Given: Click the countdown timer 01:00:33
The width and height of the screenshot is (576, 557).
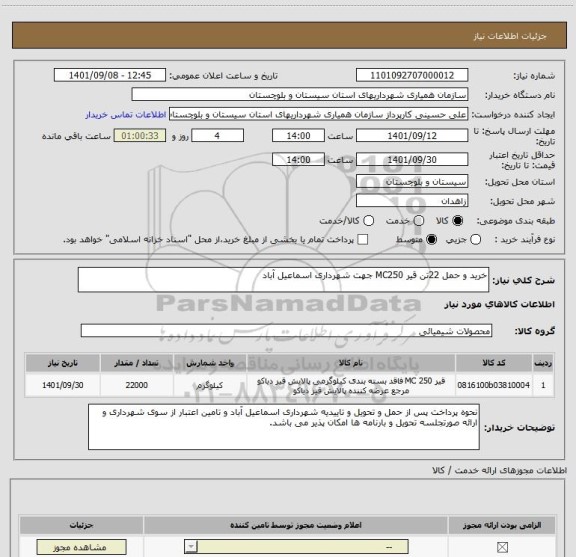Looking at the screenshot, I should [x=140, y=136].
